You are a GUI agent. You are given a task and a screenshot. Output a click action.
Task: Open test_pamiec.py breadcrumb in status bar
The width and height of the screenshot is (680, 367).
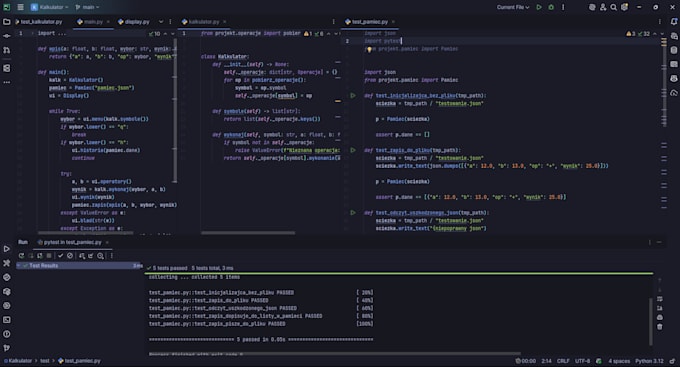click(x=79, y=361)
